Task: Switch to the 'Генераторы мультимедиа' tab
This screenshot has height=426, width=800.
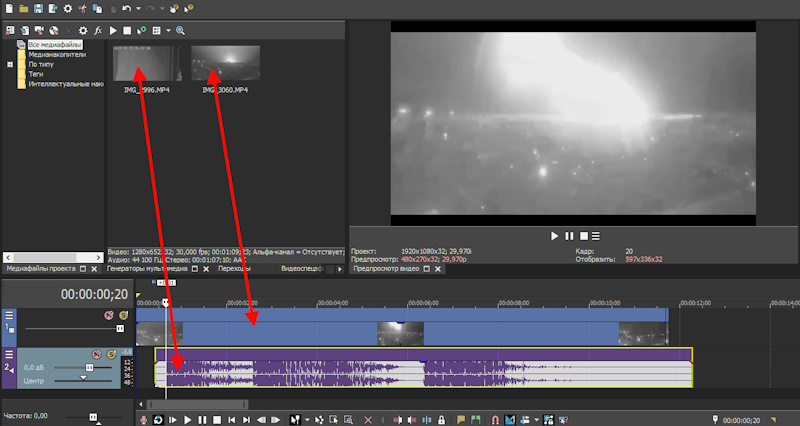Action: coord(147,268)
